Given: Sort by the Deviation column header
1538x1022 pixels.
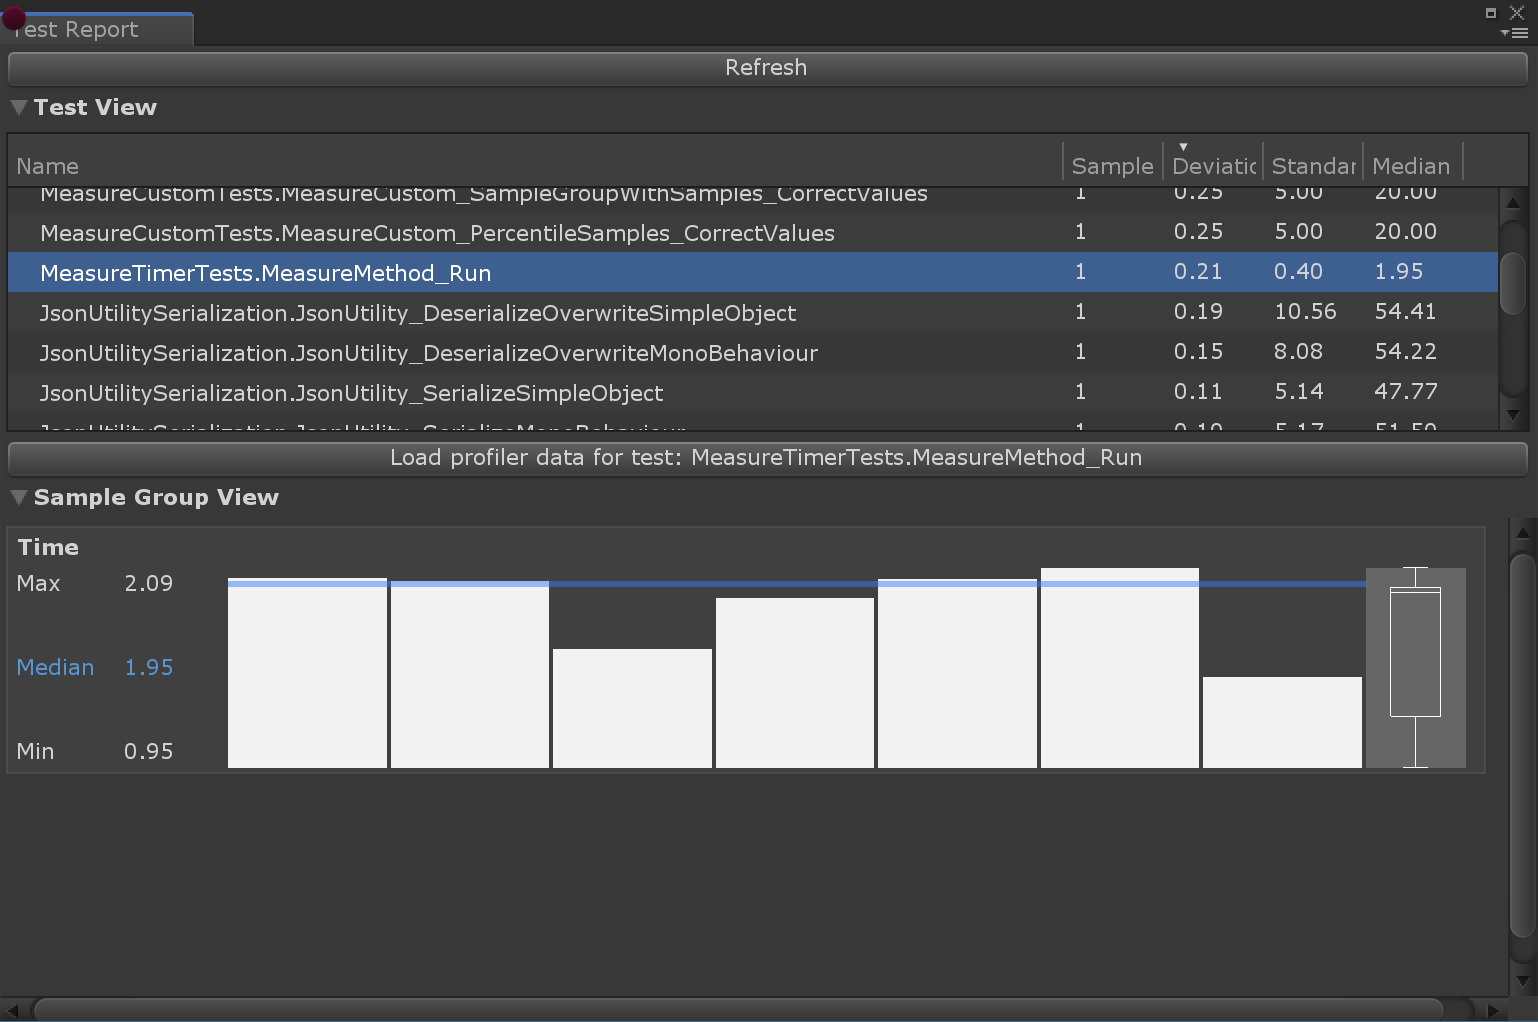Looking at the screenshot, I should click(1213, 166).
